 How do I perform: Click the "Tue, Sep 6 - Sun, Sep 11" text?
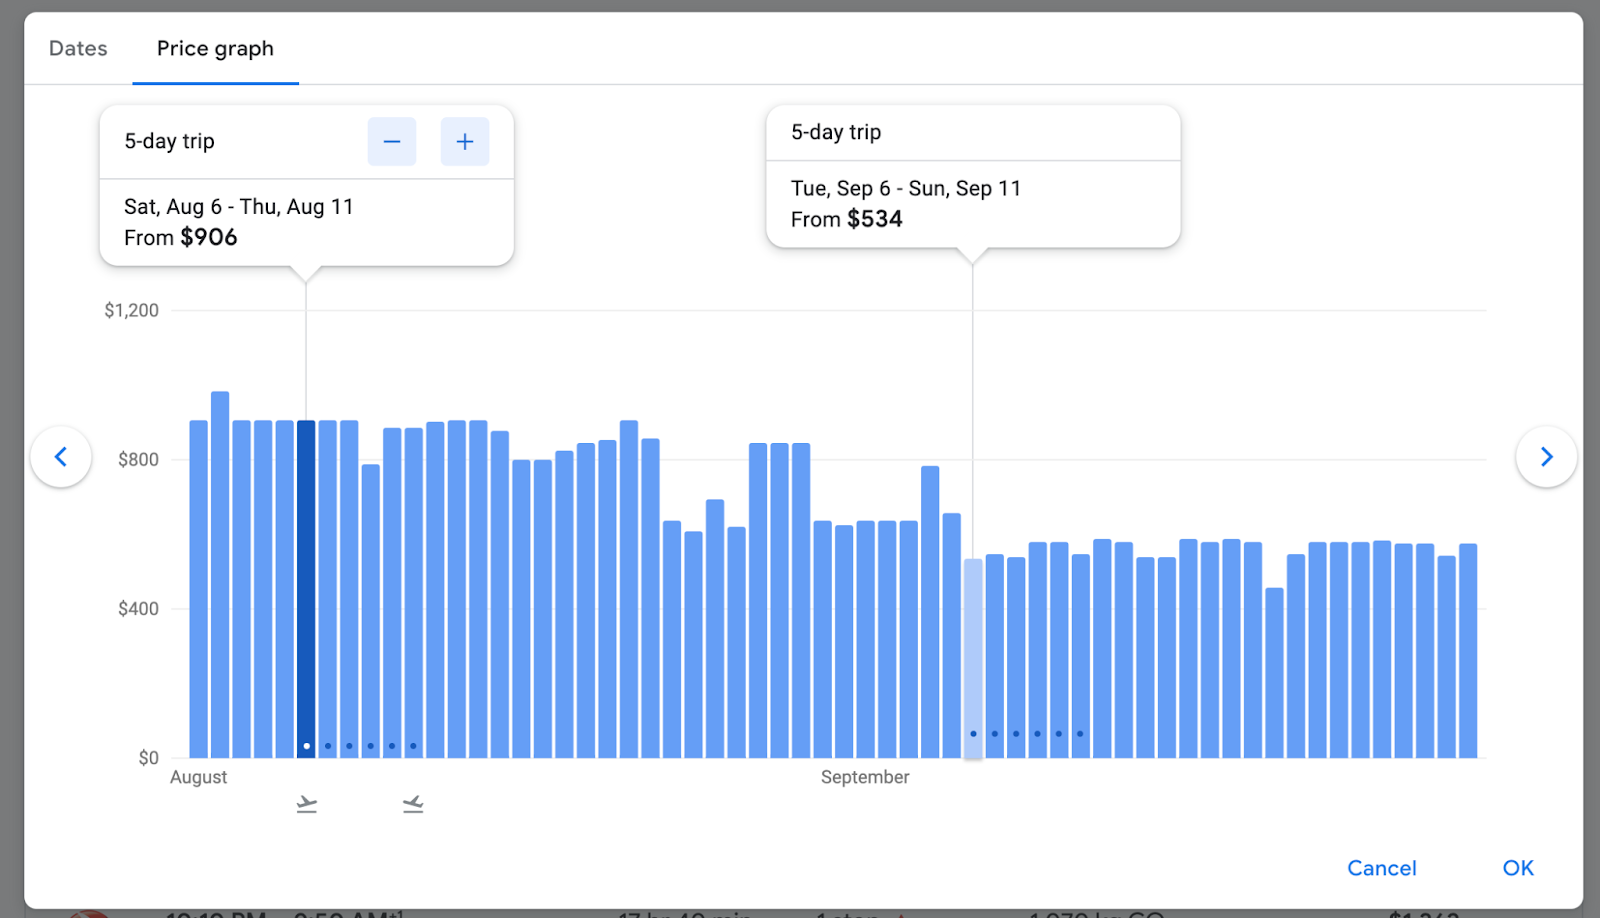pyautogui.click(x=906, y=188)
